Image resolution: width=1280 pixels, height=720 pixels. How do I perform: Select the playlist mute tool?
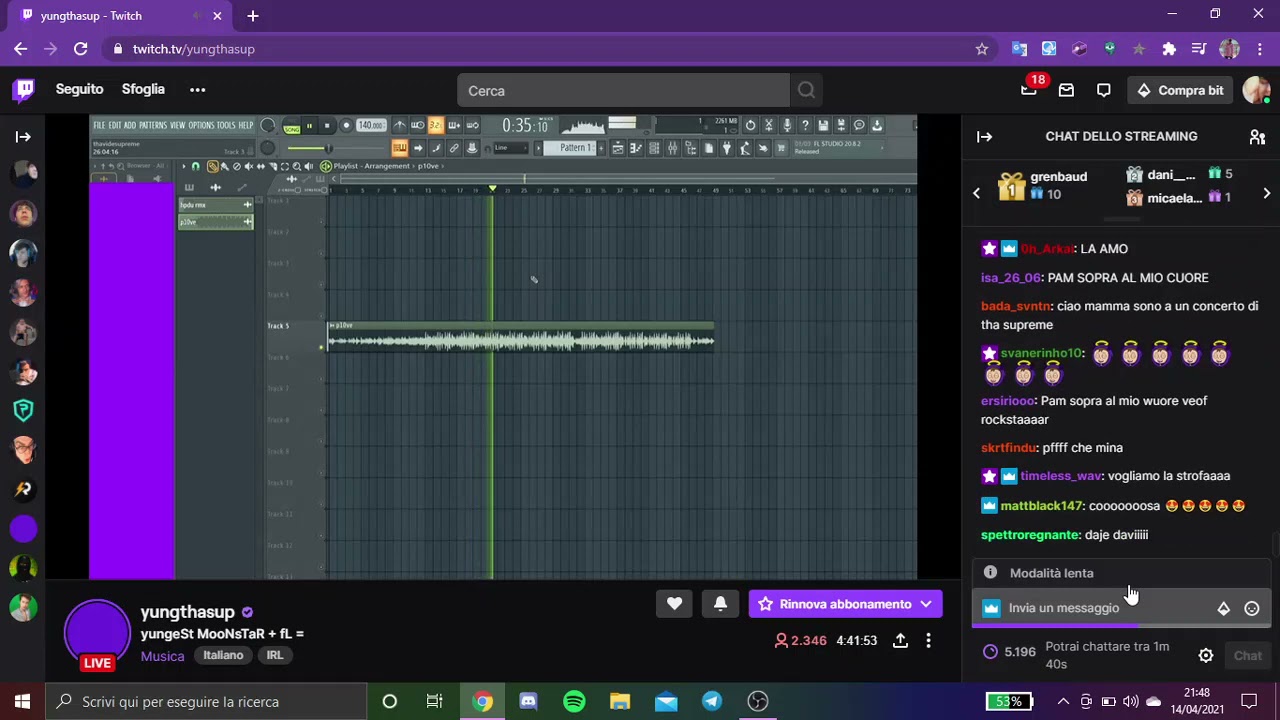pyautogui.click(x=249, y=166)
